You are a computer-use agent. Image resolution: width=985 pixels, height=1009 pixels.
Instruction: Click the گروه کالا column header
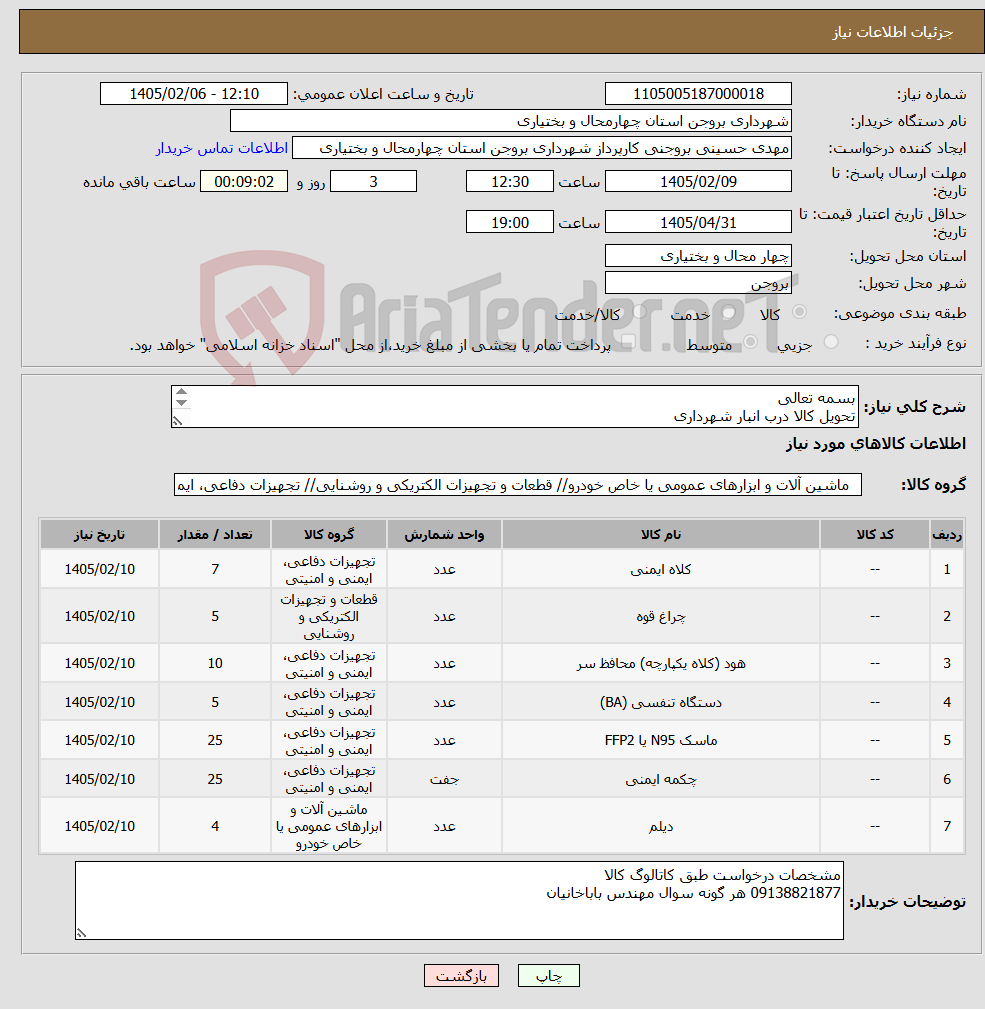click(329, 534)
